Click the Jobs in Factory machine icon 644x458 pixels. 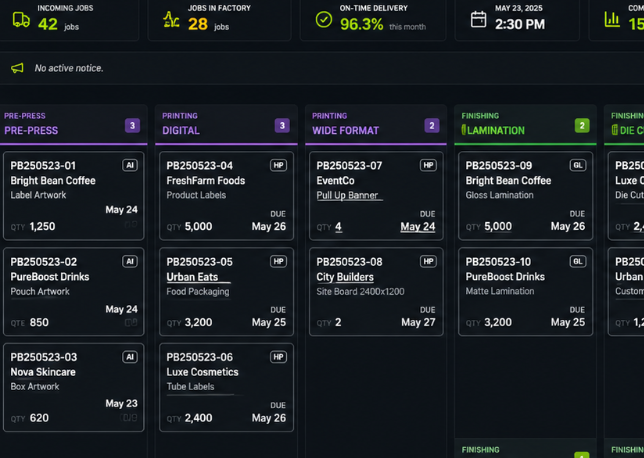click(x=171, y=19)
